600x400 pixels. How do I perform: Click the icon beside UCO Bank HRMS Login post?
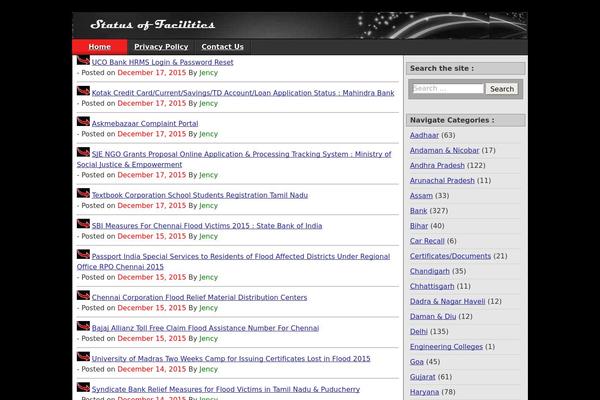pos(83,60)
